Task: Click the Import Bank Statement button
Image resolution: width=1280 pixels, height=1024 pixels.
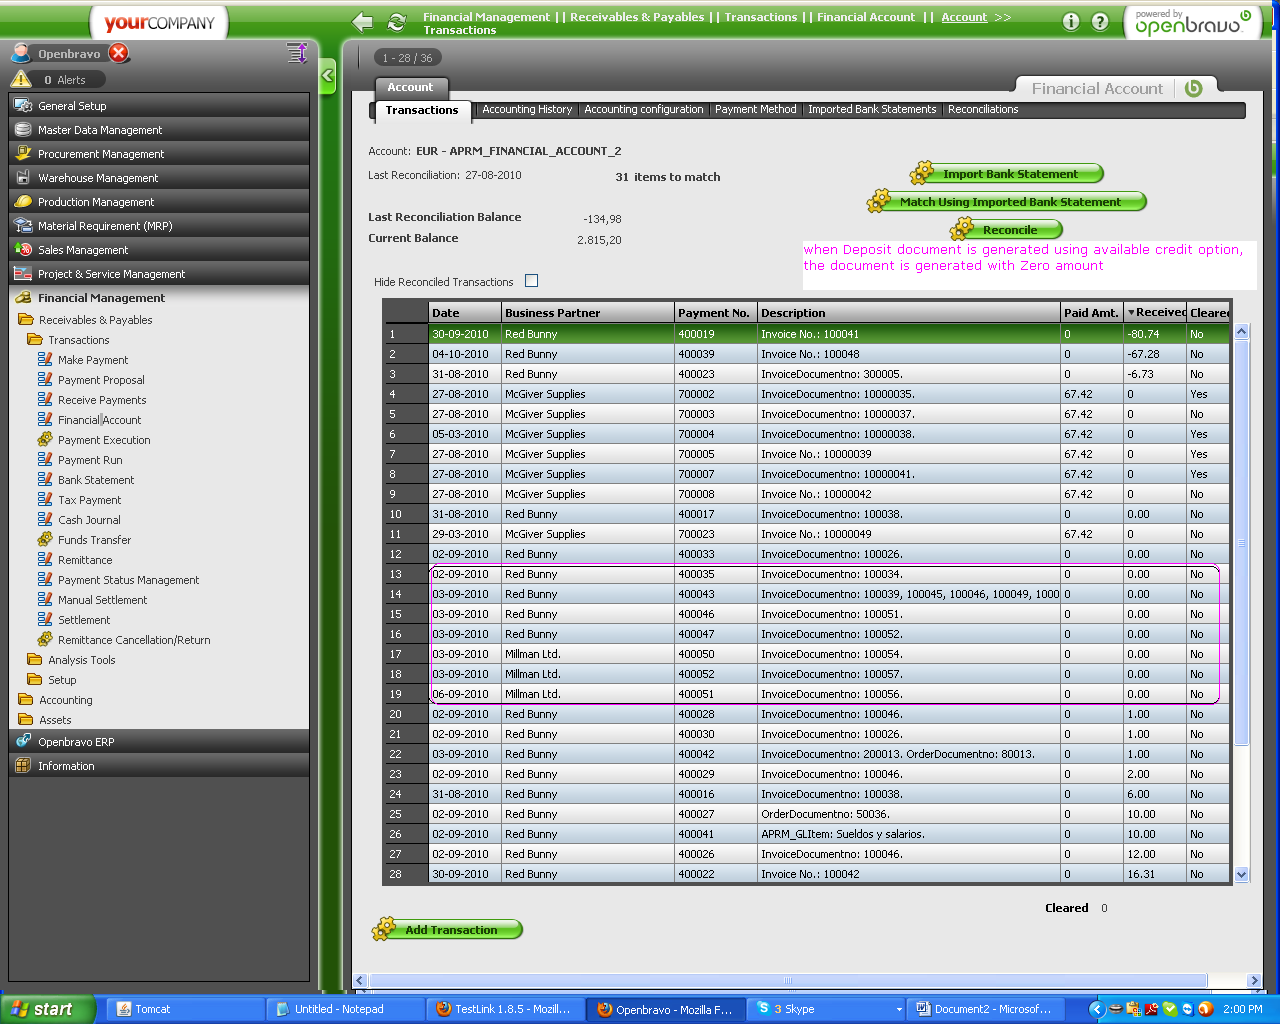Action: 1009,174
